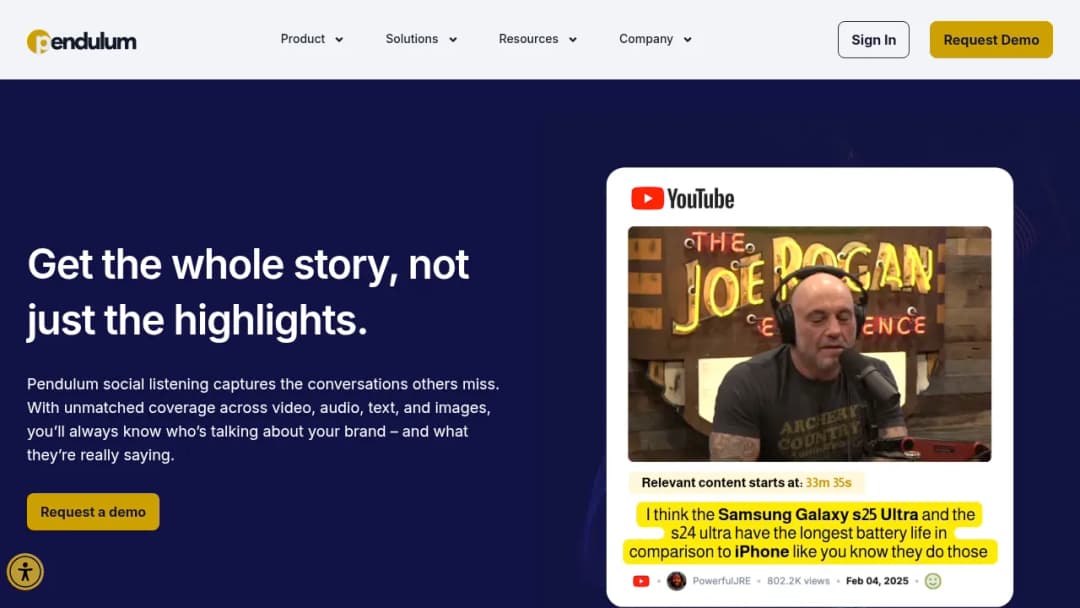This screenshot has height=608, width=1080.
Task: Expand the Product dropdown chevron
Action: (339, 40)
